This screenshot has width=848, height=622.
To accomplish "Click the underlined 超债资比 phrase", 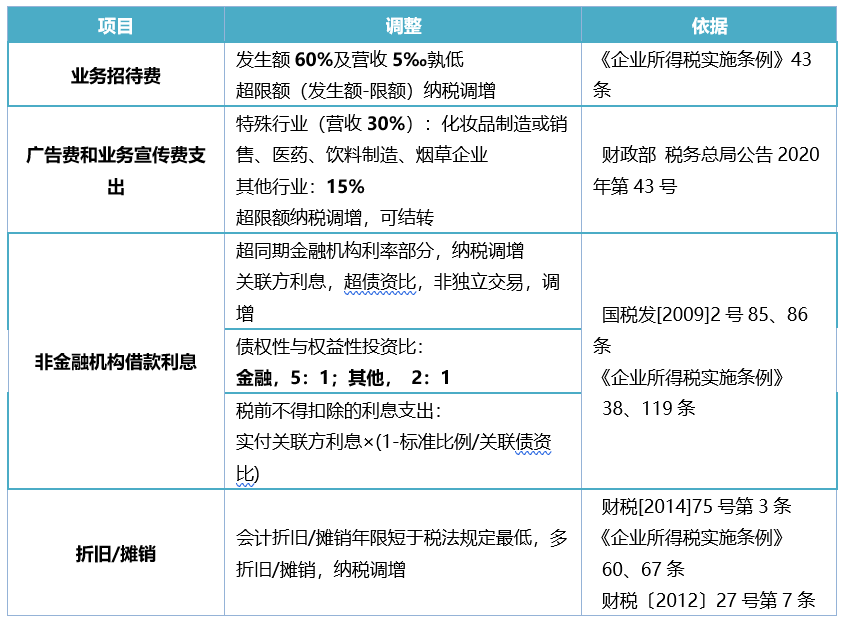I will pos(380,282).
